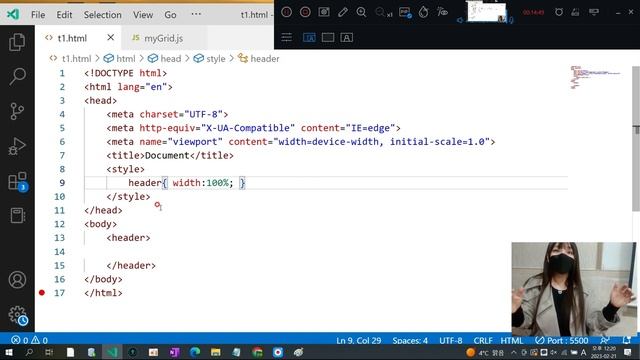
Task: Change line endings via CRLF item
Action: pyautogui.click(x=483, y=340)
